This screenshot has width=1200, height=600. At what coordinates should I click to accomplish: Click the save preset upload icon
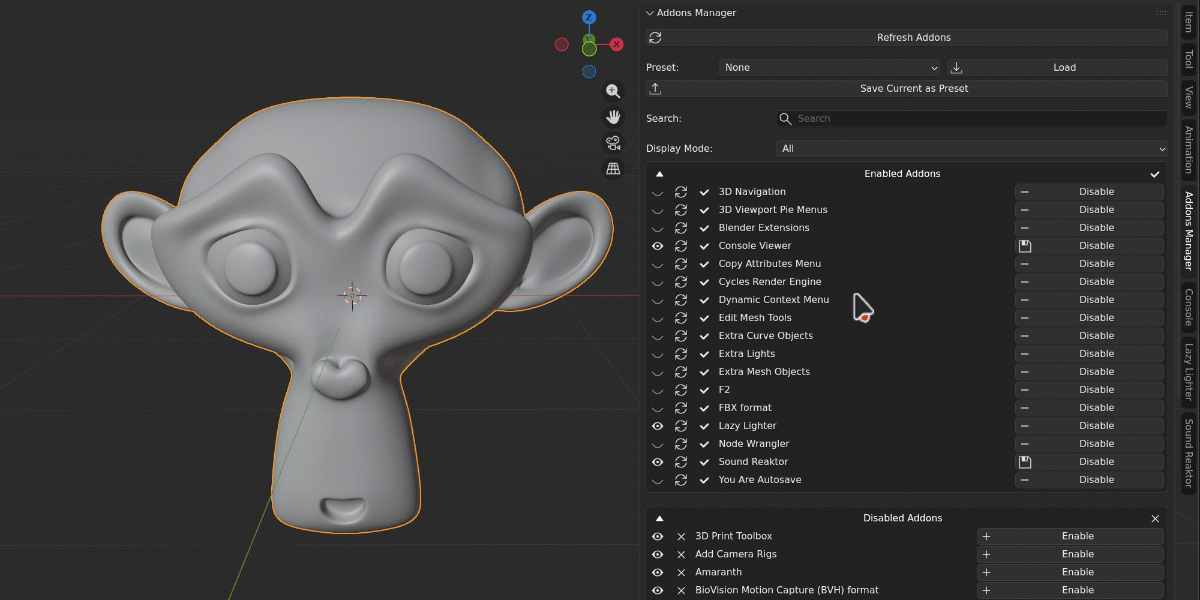click(x=655, y=88)
